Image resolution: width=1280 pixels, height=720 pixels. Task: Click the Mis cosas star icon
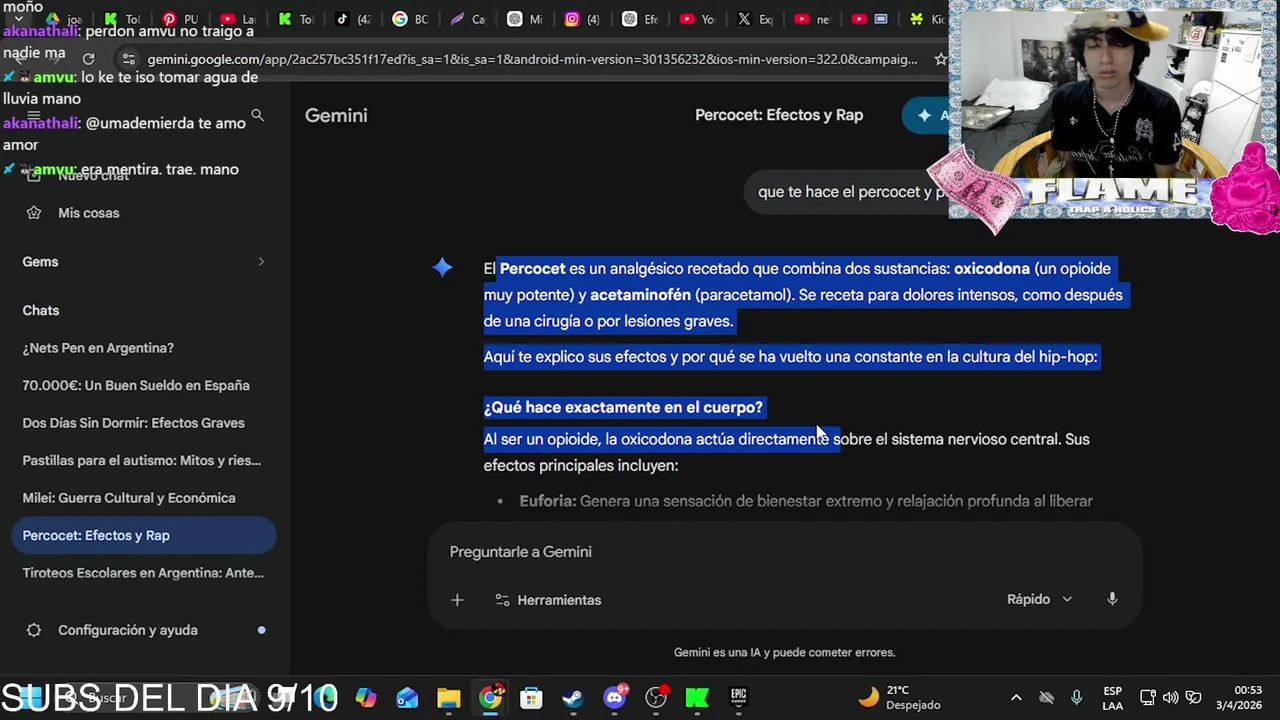coord(34,213)
